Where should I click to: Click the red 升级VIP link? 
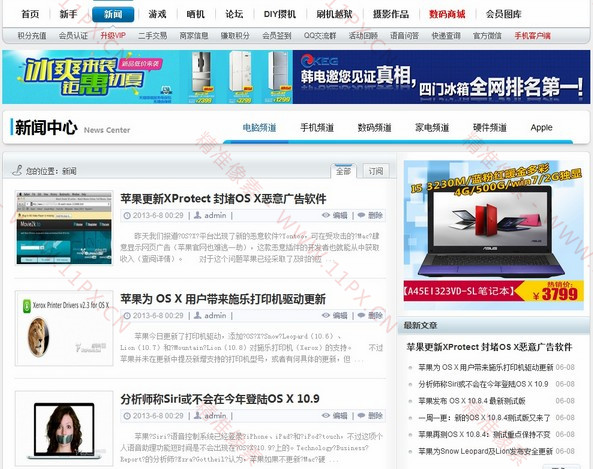pyautogui.click(x=113, y=36)
